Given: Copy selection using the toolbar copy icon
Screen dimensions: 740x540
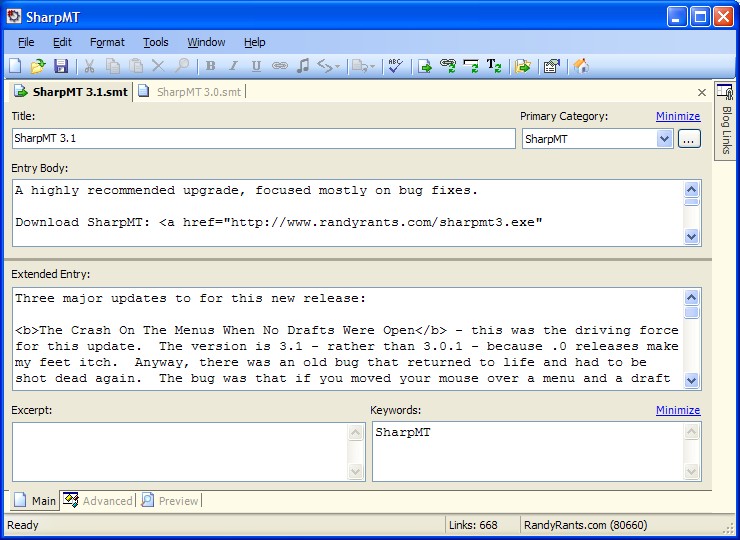Looking at the screenshot, I should 113,66.
